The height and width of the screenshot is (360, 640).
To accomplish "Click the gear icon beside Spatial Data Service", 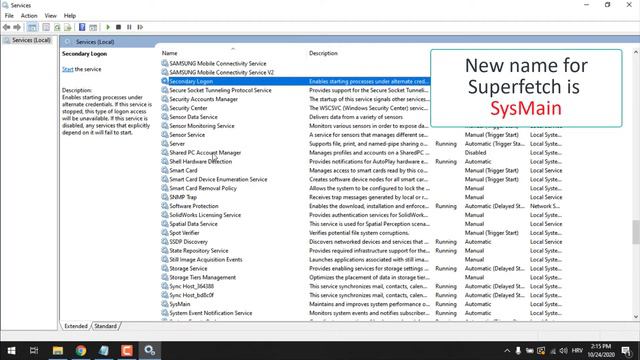I will pos(164,224).
